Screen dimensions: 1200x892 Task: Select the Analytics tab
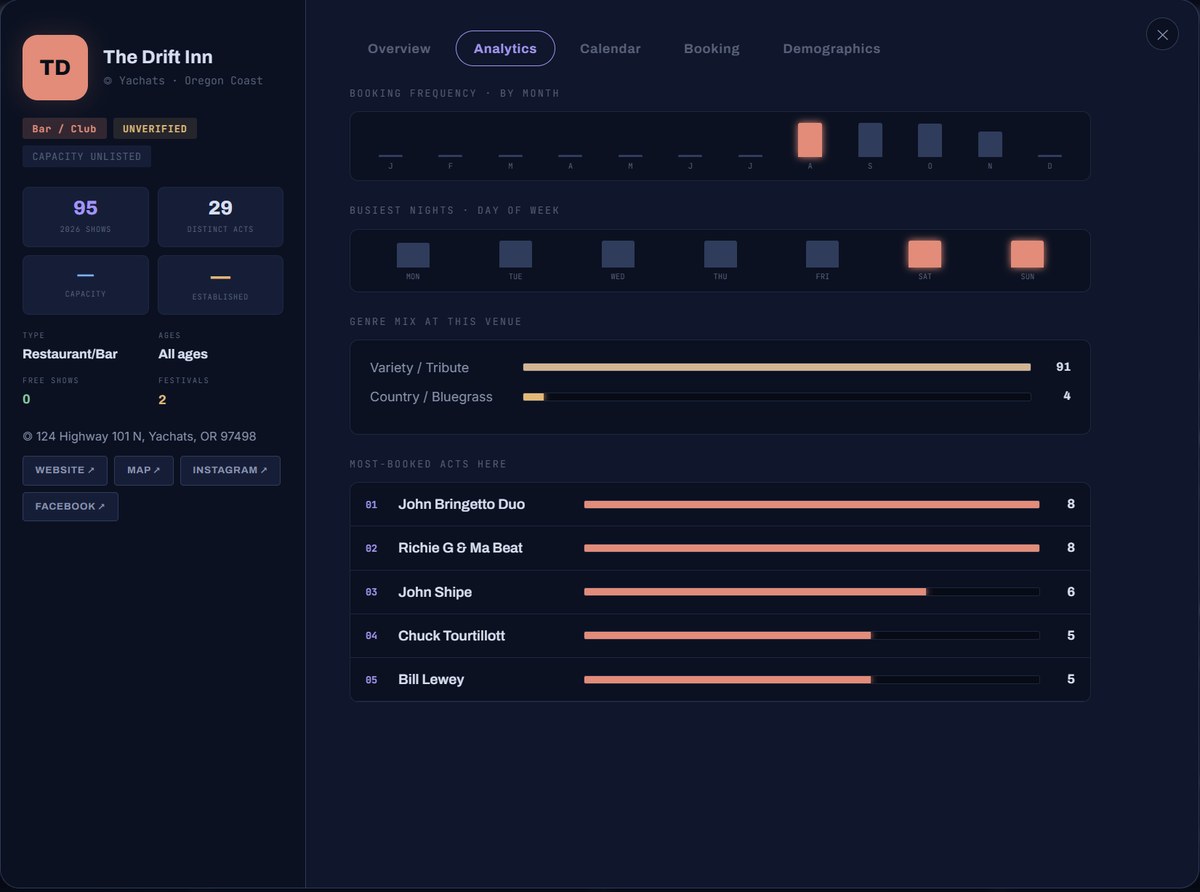(x=505, y=48)
